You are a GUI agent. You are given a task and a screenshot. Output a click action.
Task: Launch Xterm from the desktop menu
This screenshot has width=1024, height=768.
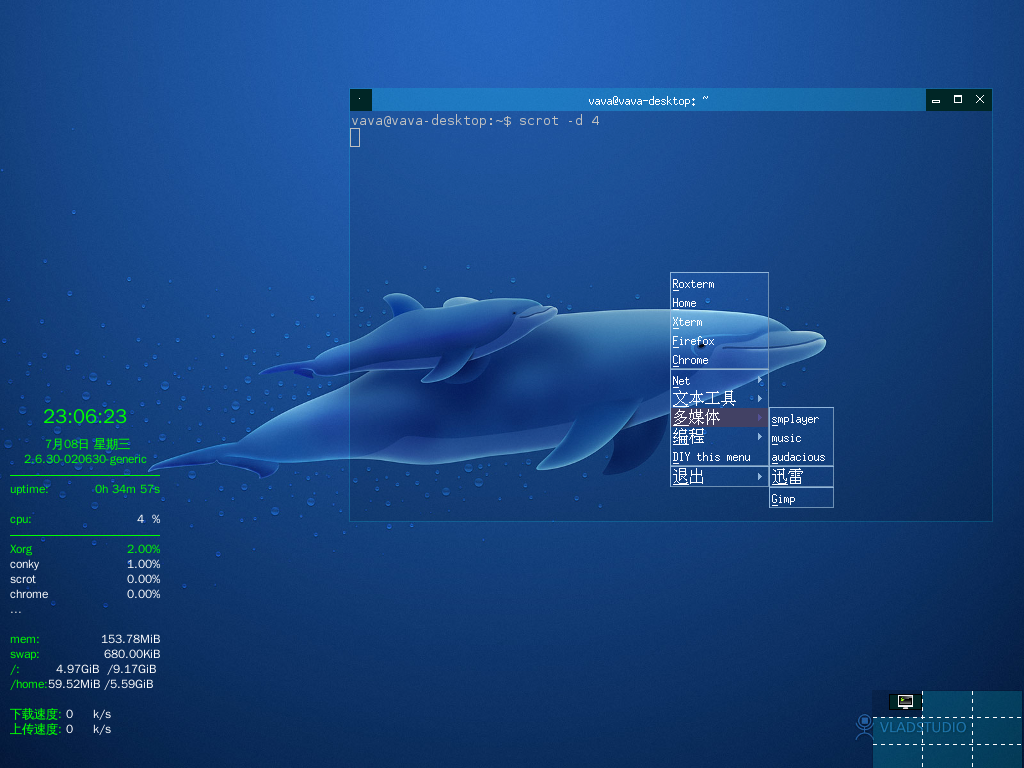[719, 322]
